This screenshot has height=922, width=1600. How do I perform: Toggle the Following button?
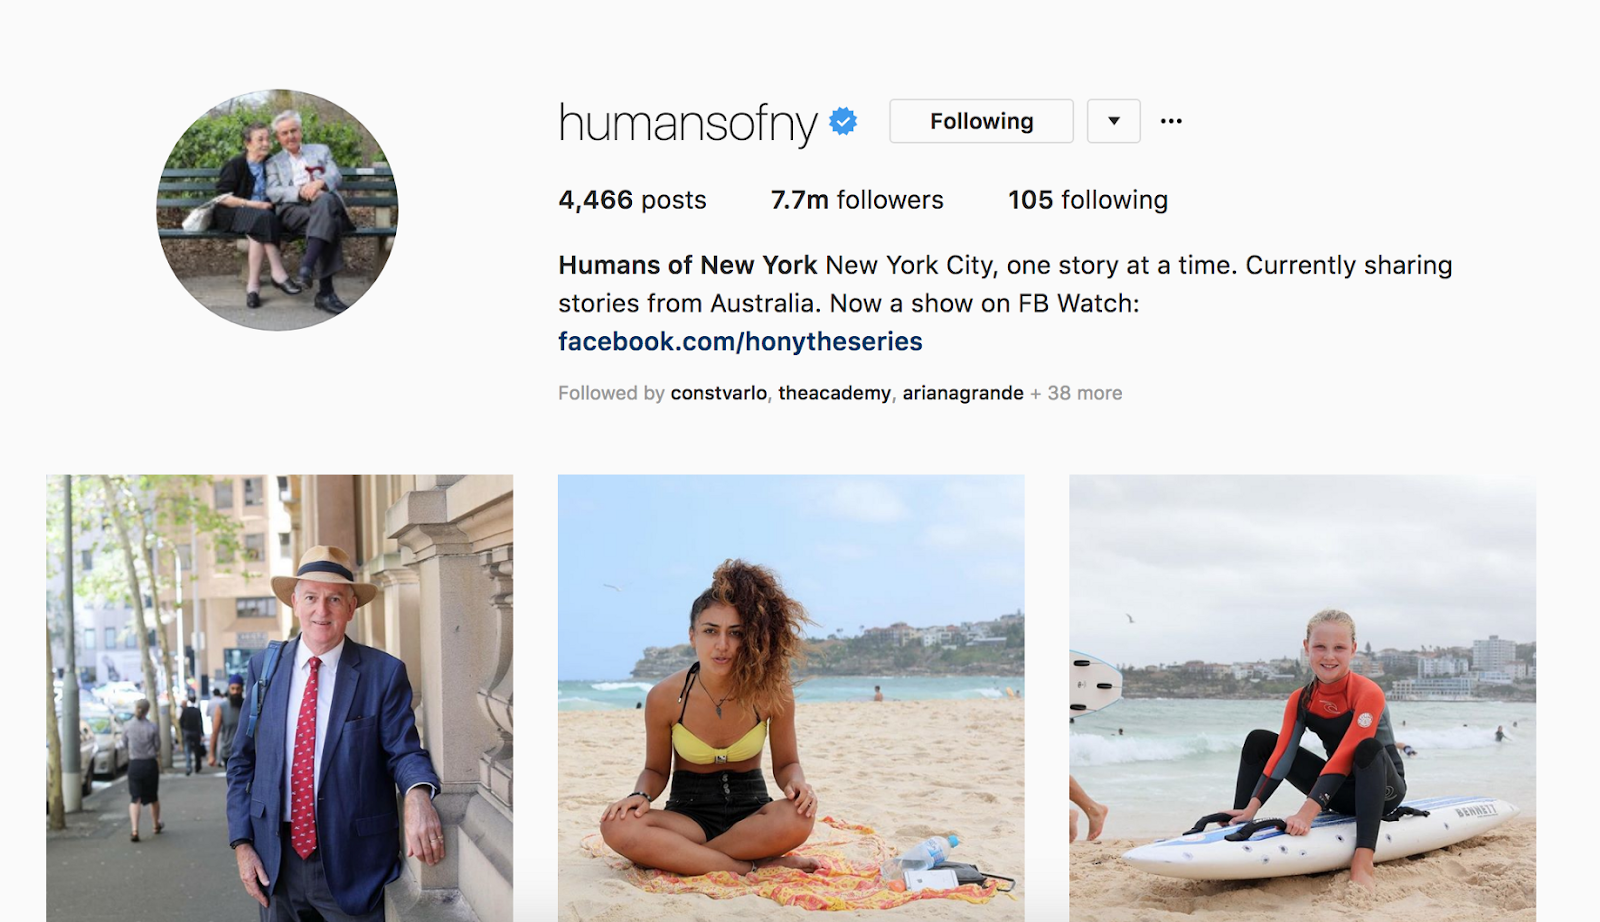(981, 121)
